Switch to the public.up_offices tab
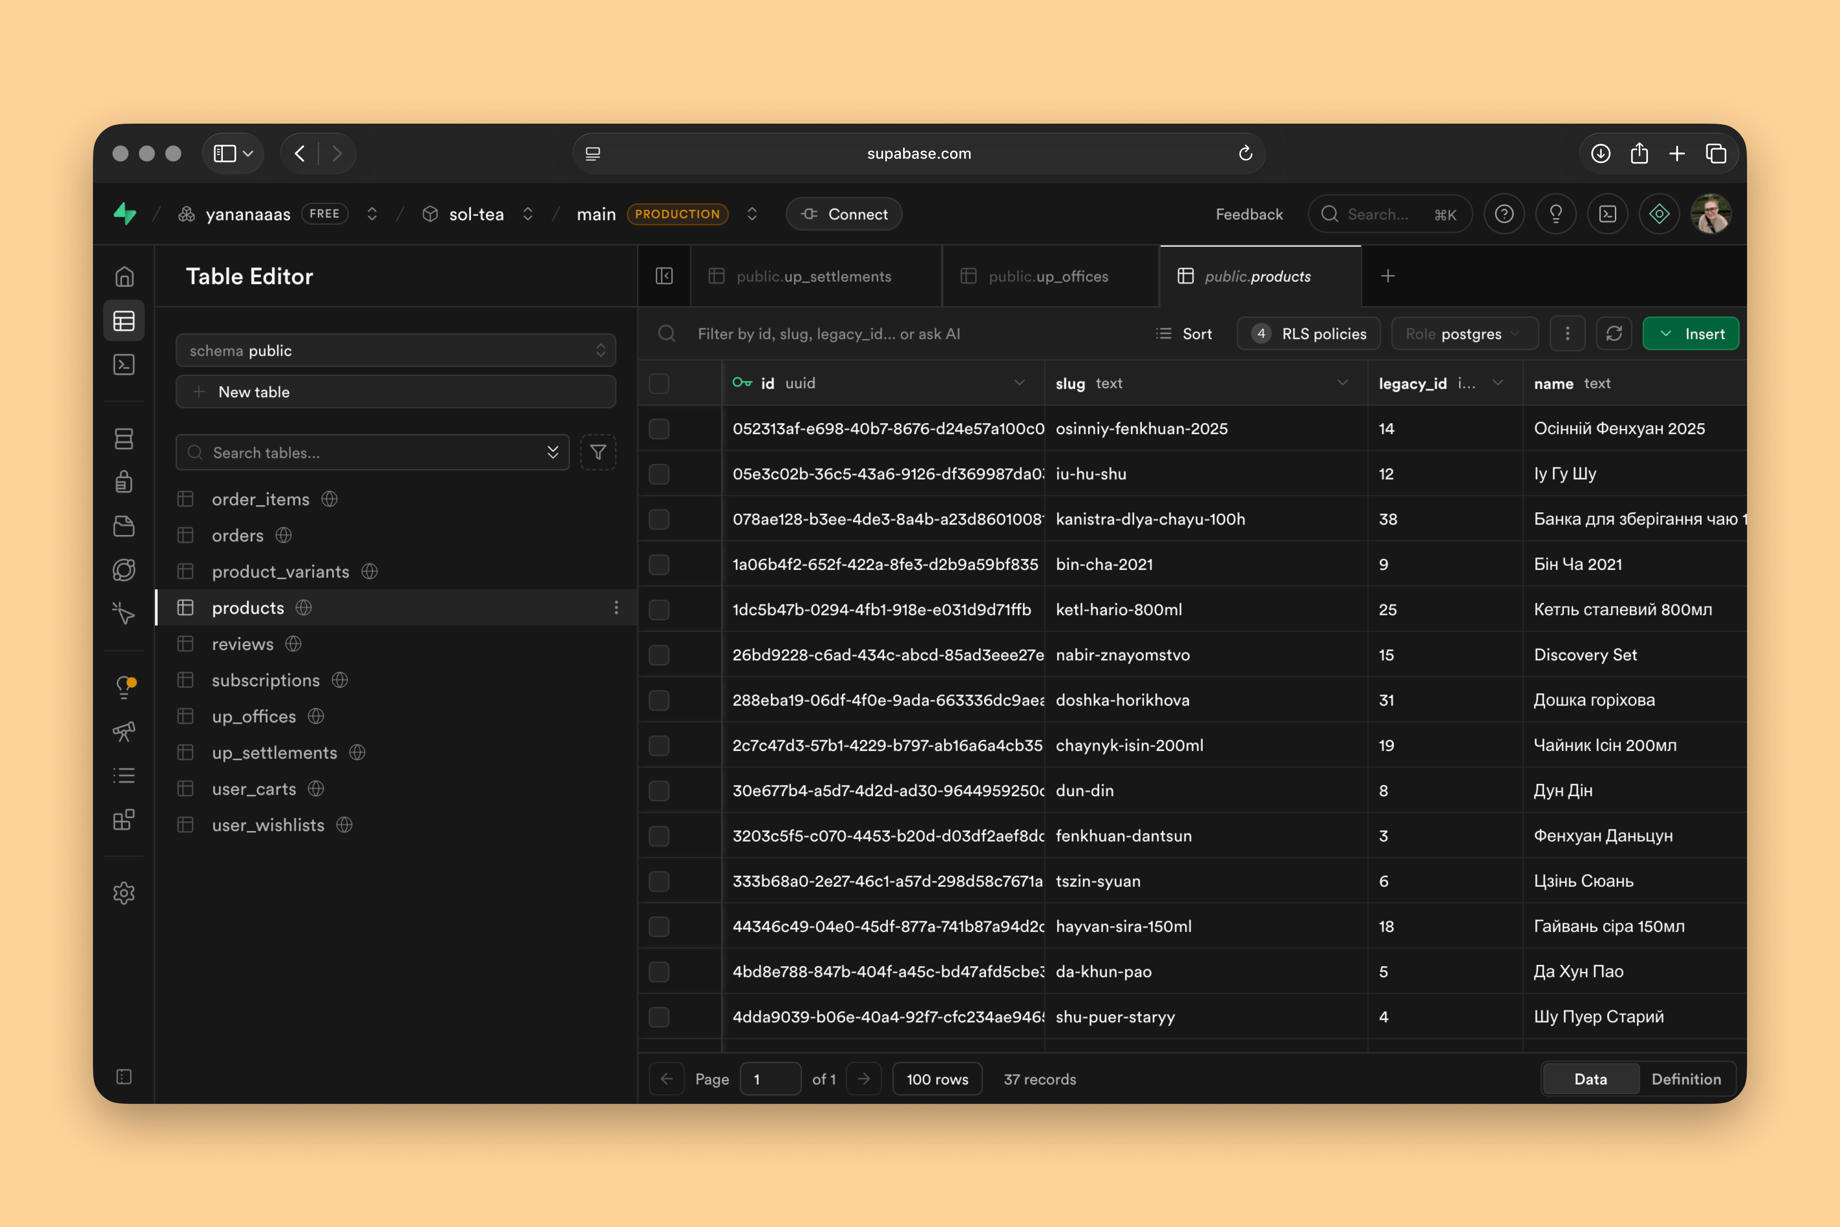 pos(1050,276)
